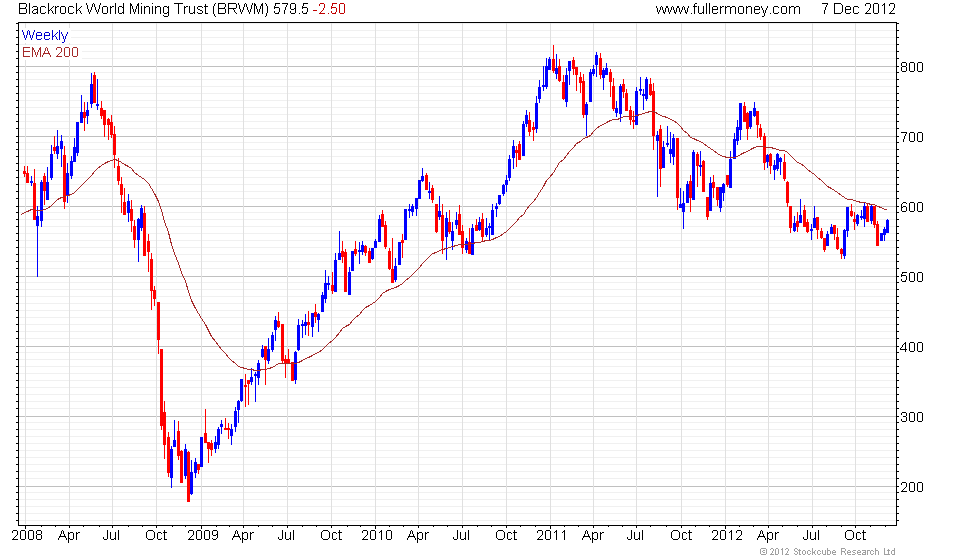The image size is (980, 560).
Task: Click the last price 579.5
Action: (291, 9)
